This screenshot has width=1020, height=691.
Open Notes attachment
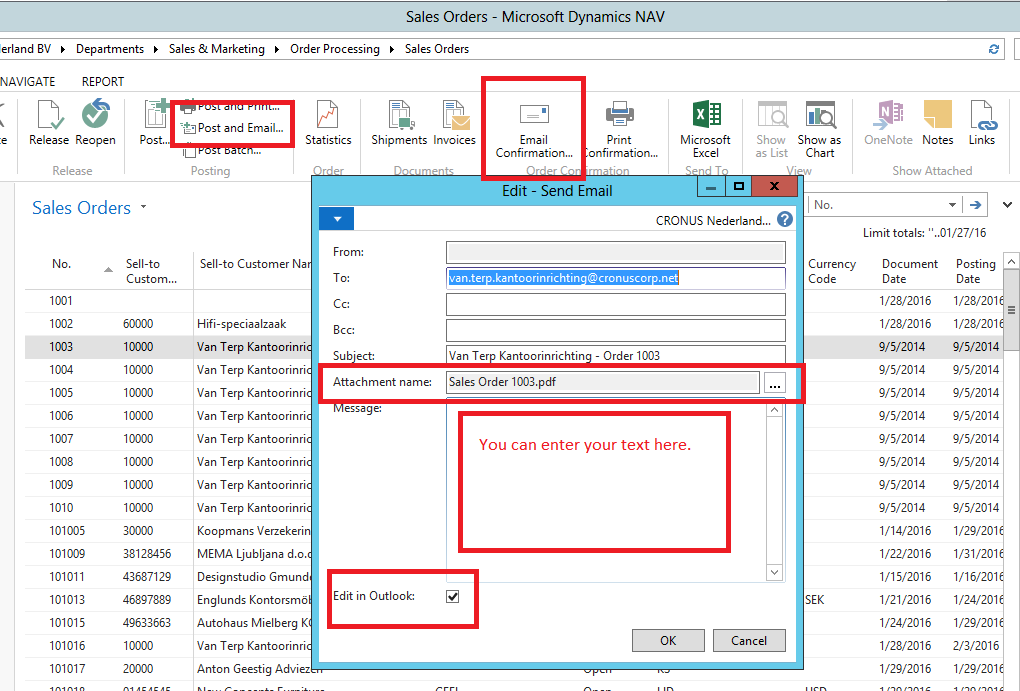click(937, 122)
